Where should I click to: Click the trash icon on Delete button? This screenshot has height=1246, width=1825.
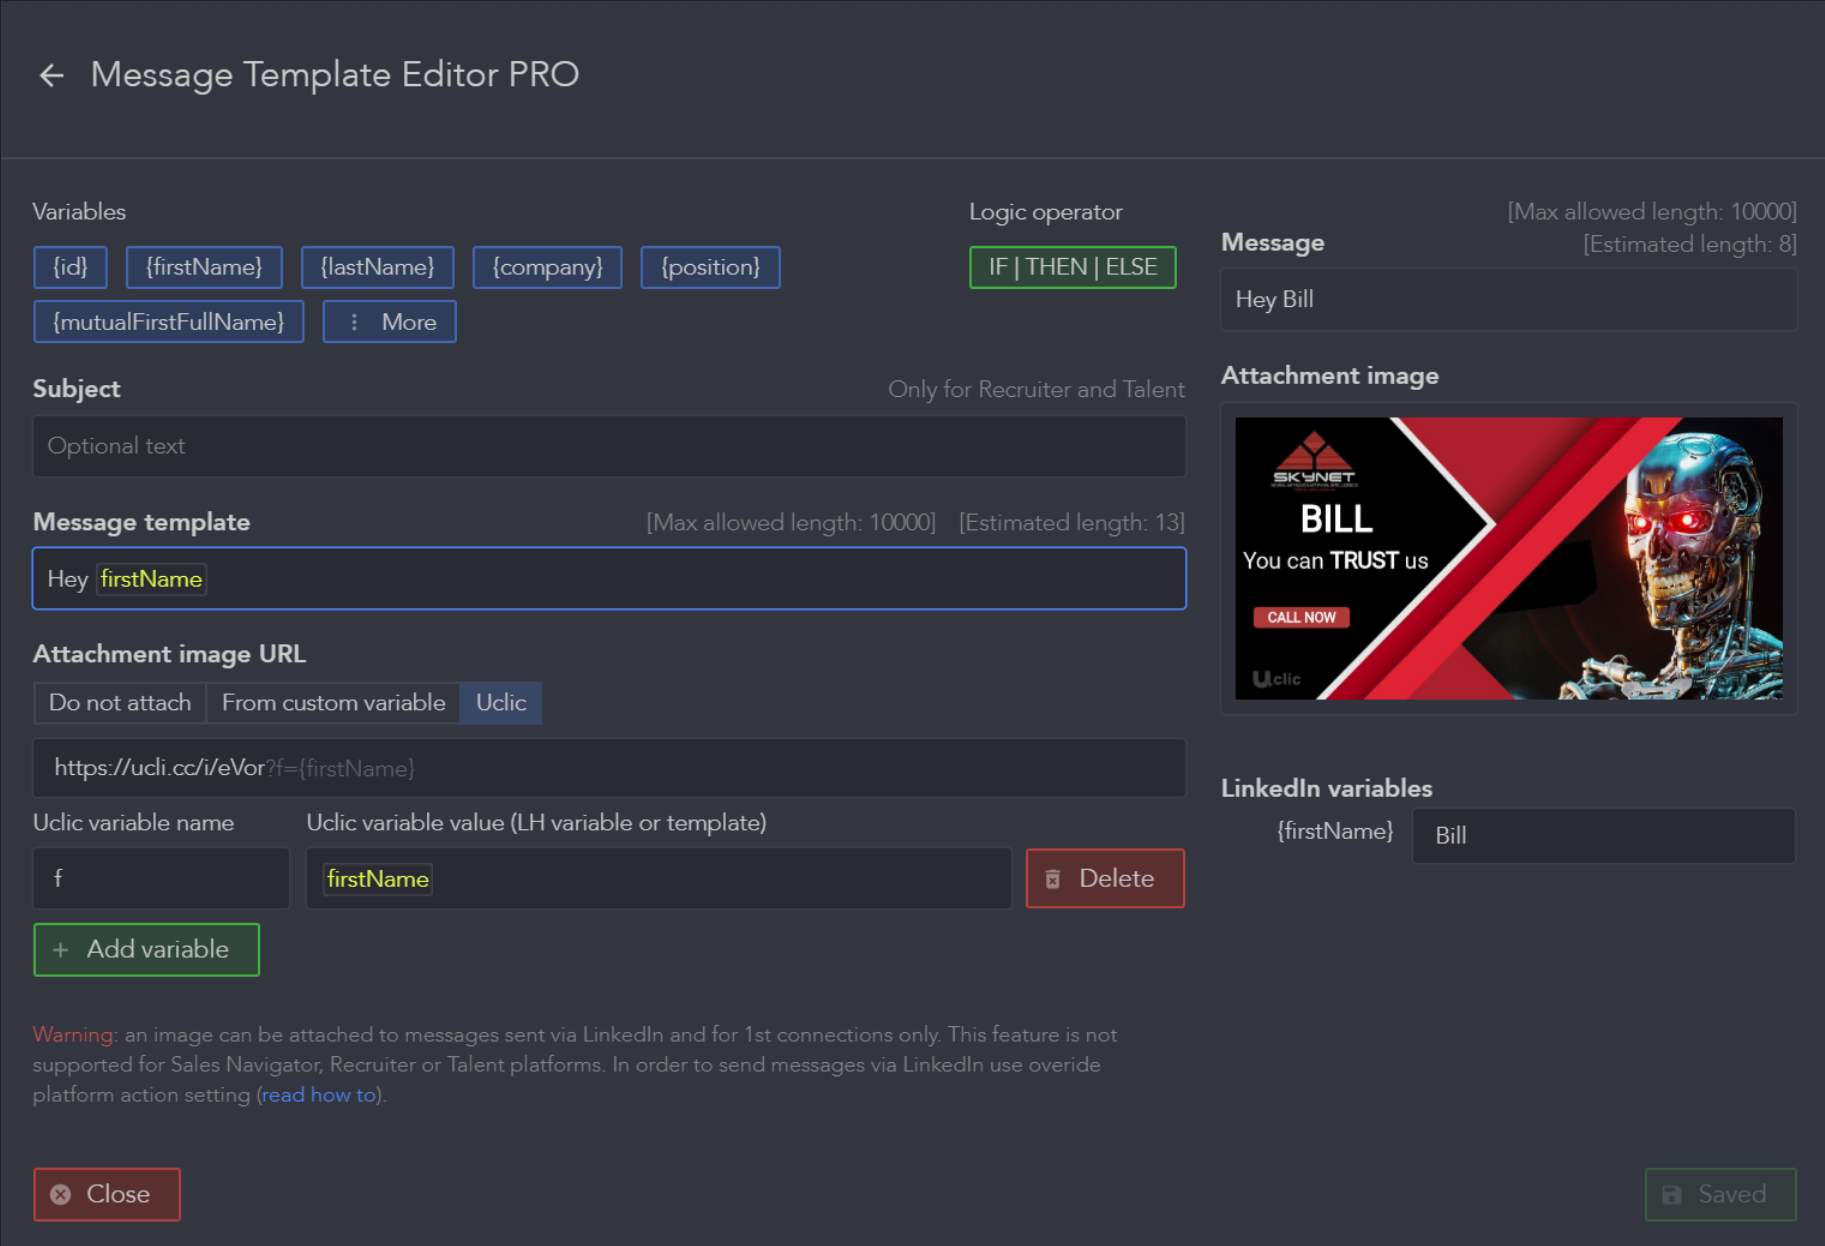pyautogui.click(x=1053, y=879)
